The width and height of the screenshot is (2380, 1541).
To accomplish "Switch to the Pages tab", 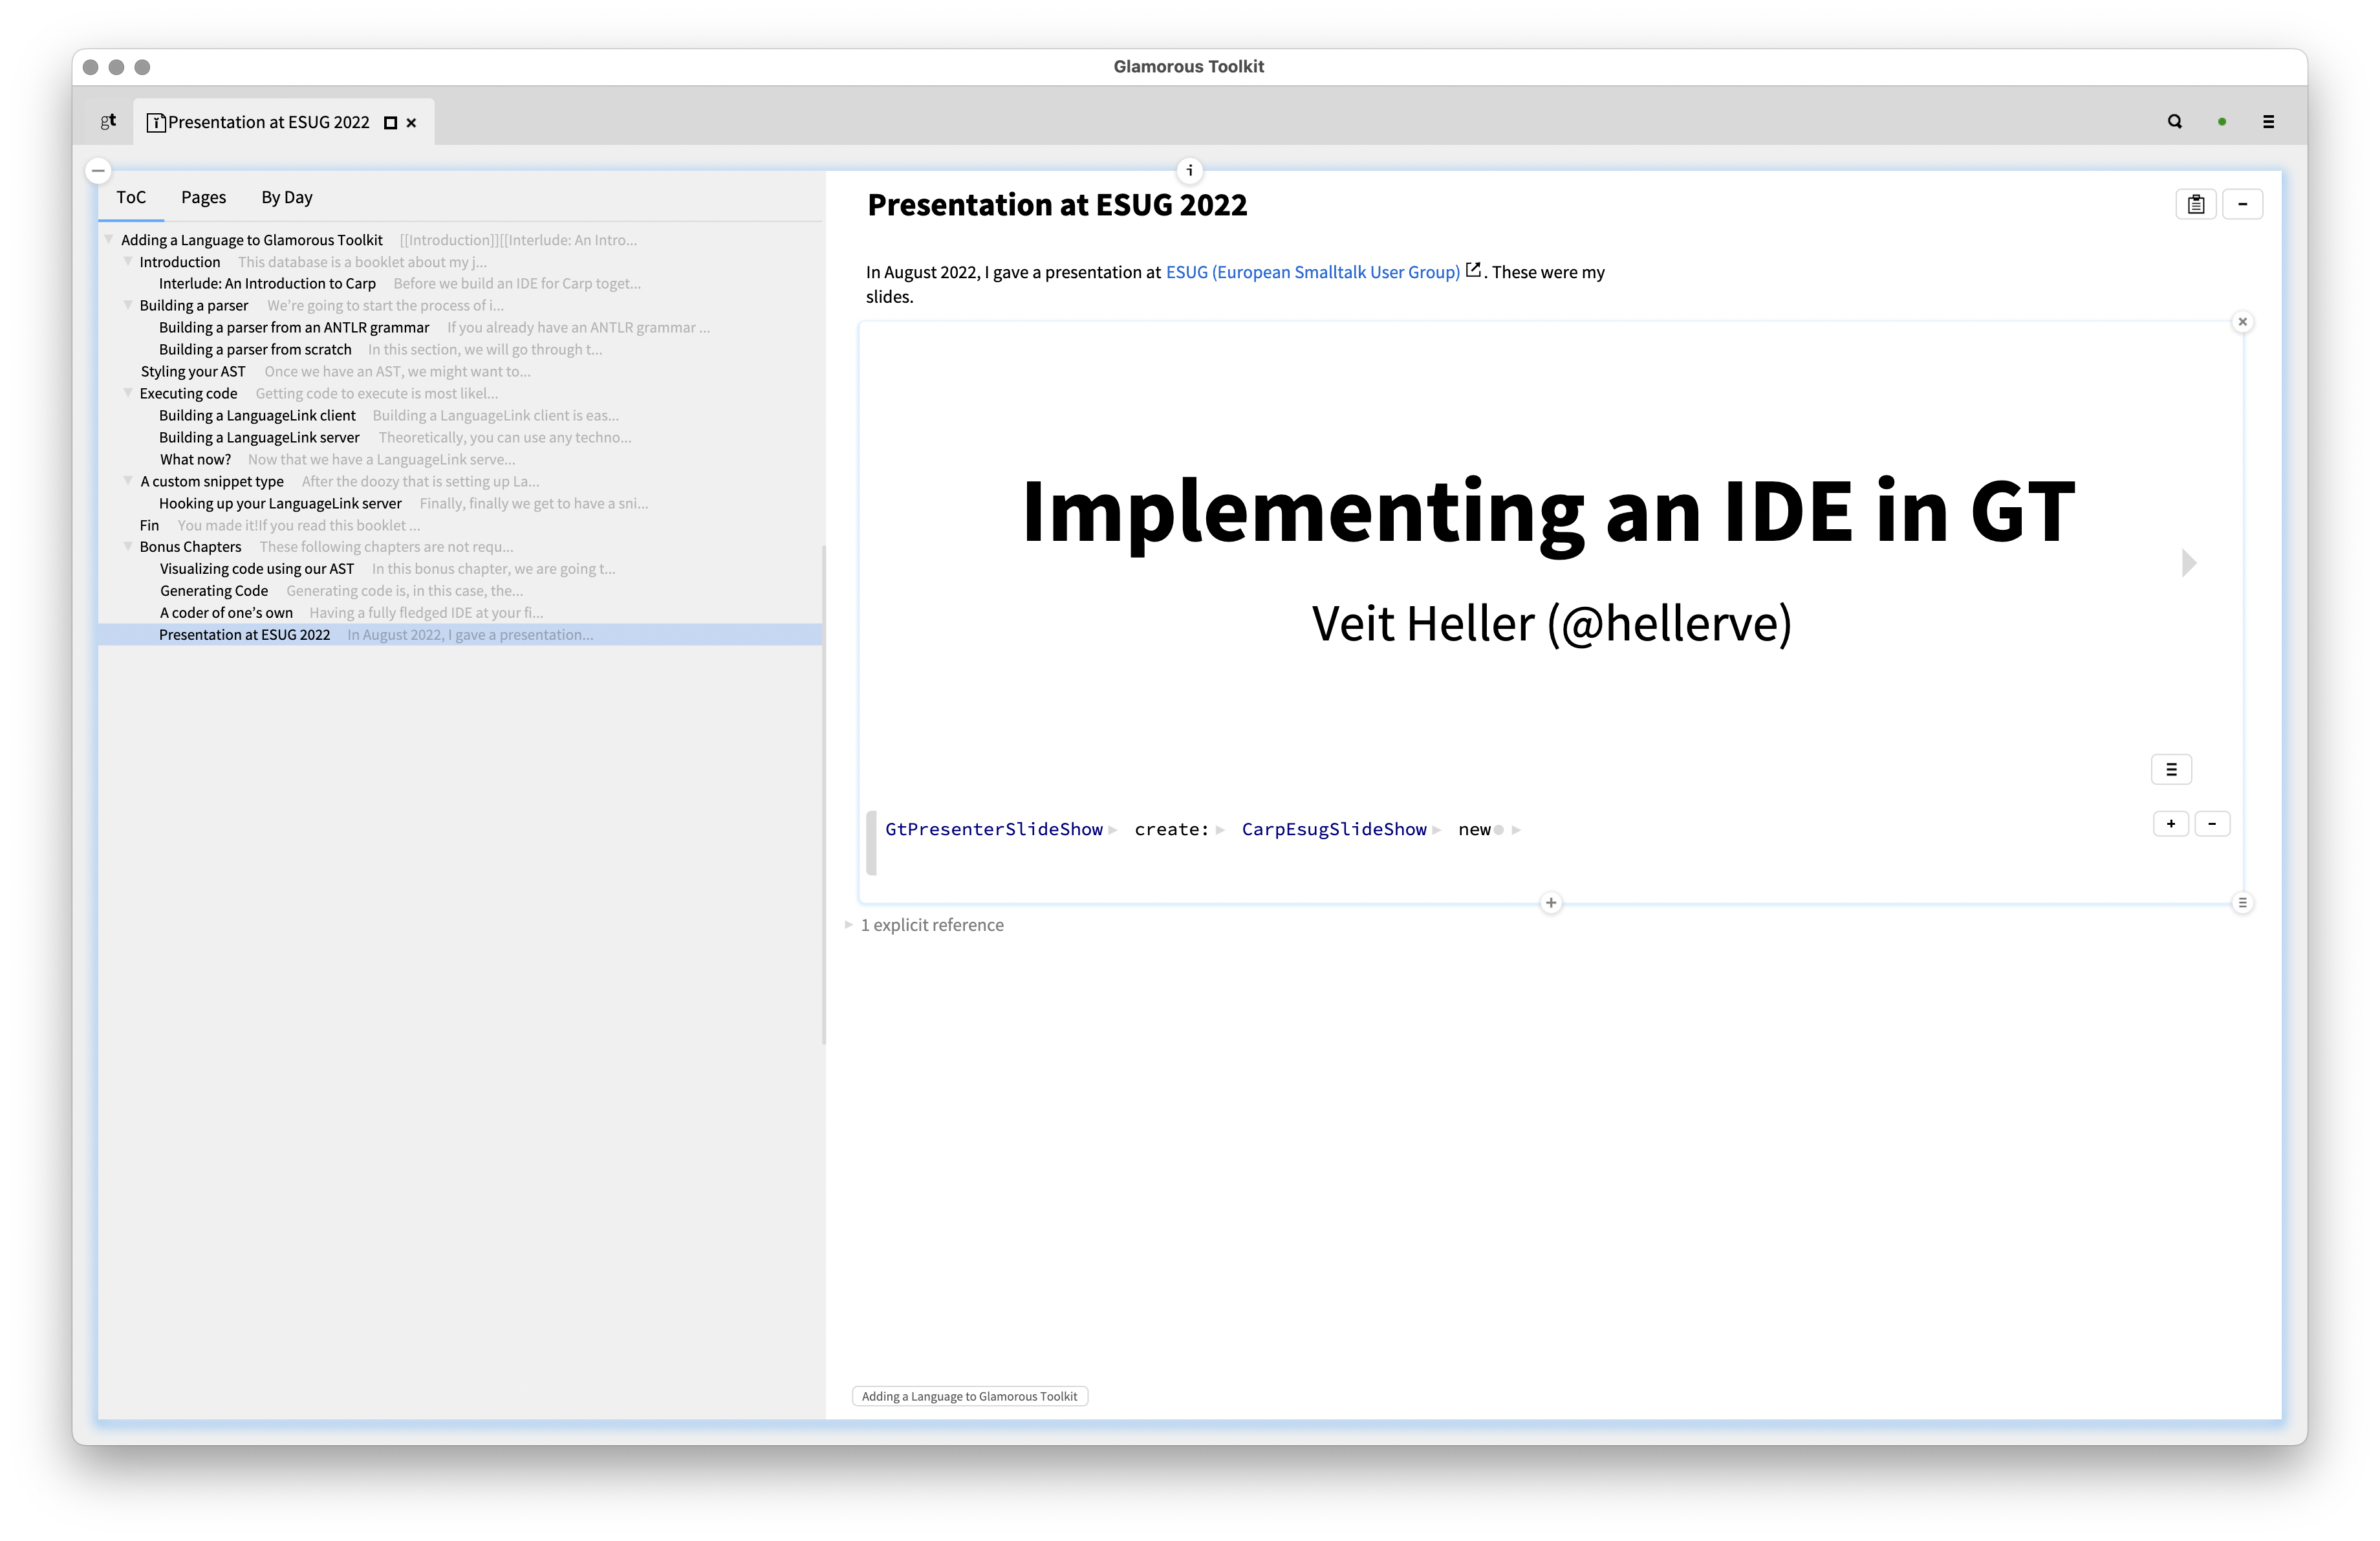I will pos(203,197).
